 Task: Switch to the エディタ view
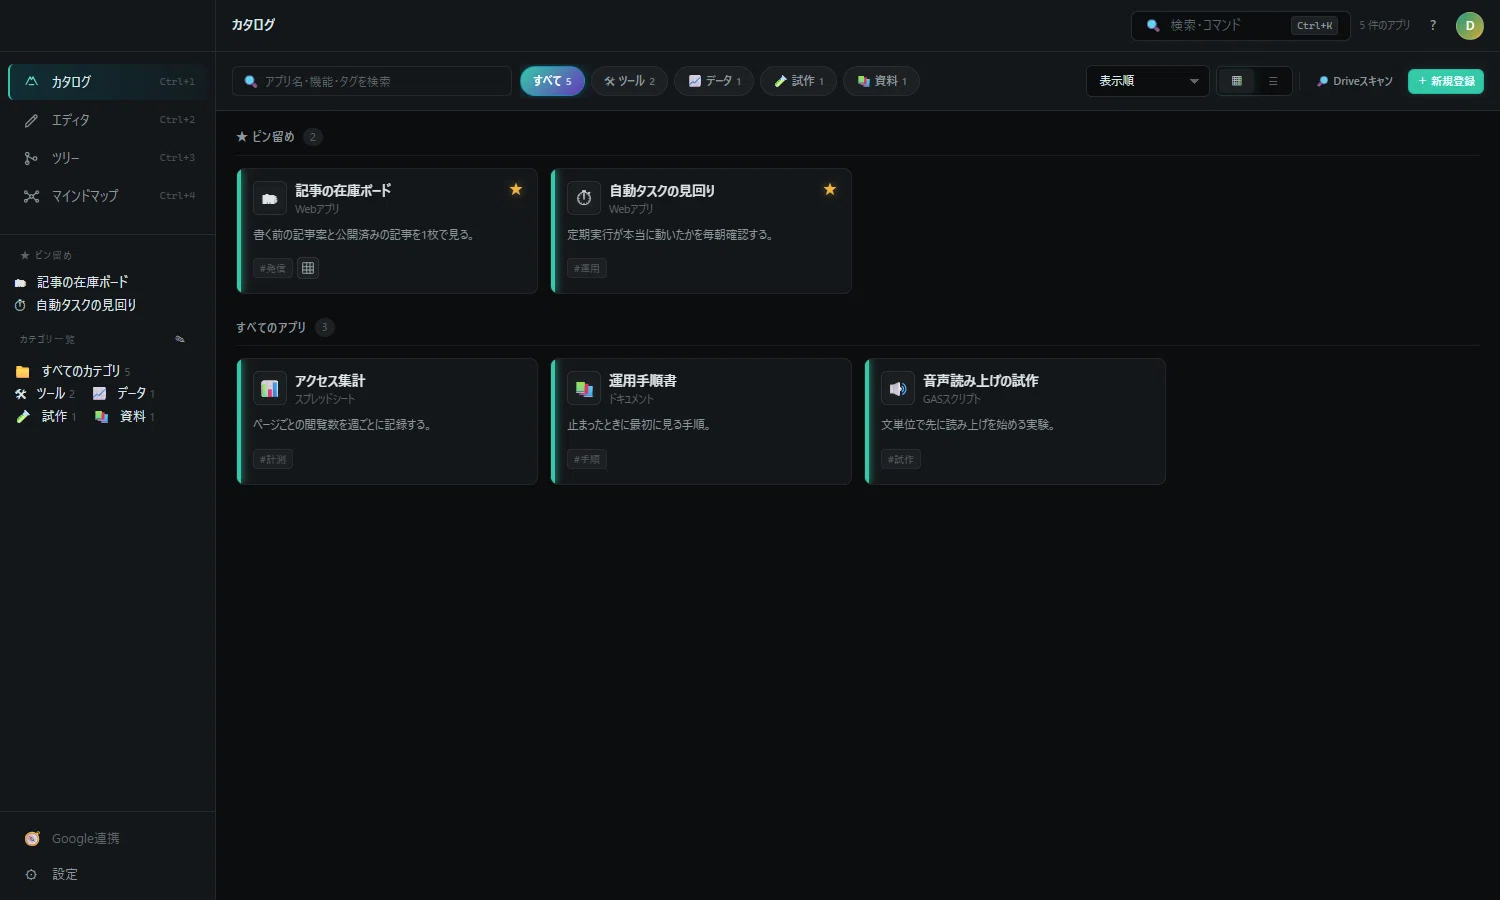pos(107,120)
